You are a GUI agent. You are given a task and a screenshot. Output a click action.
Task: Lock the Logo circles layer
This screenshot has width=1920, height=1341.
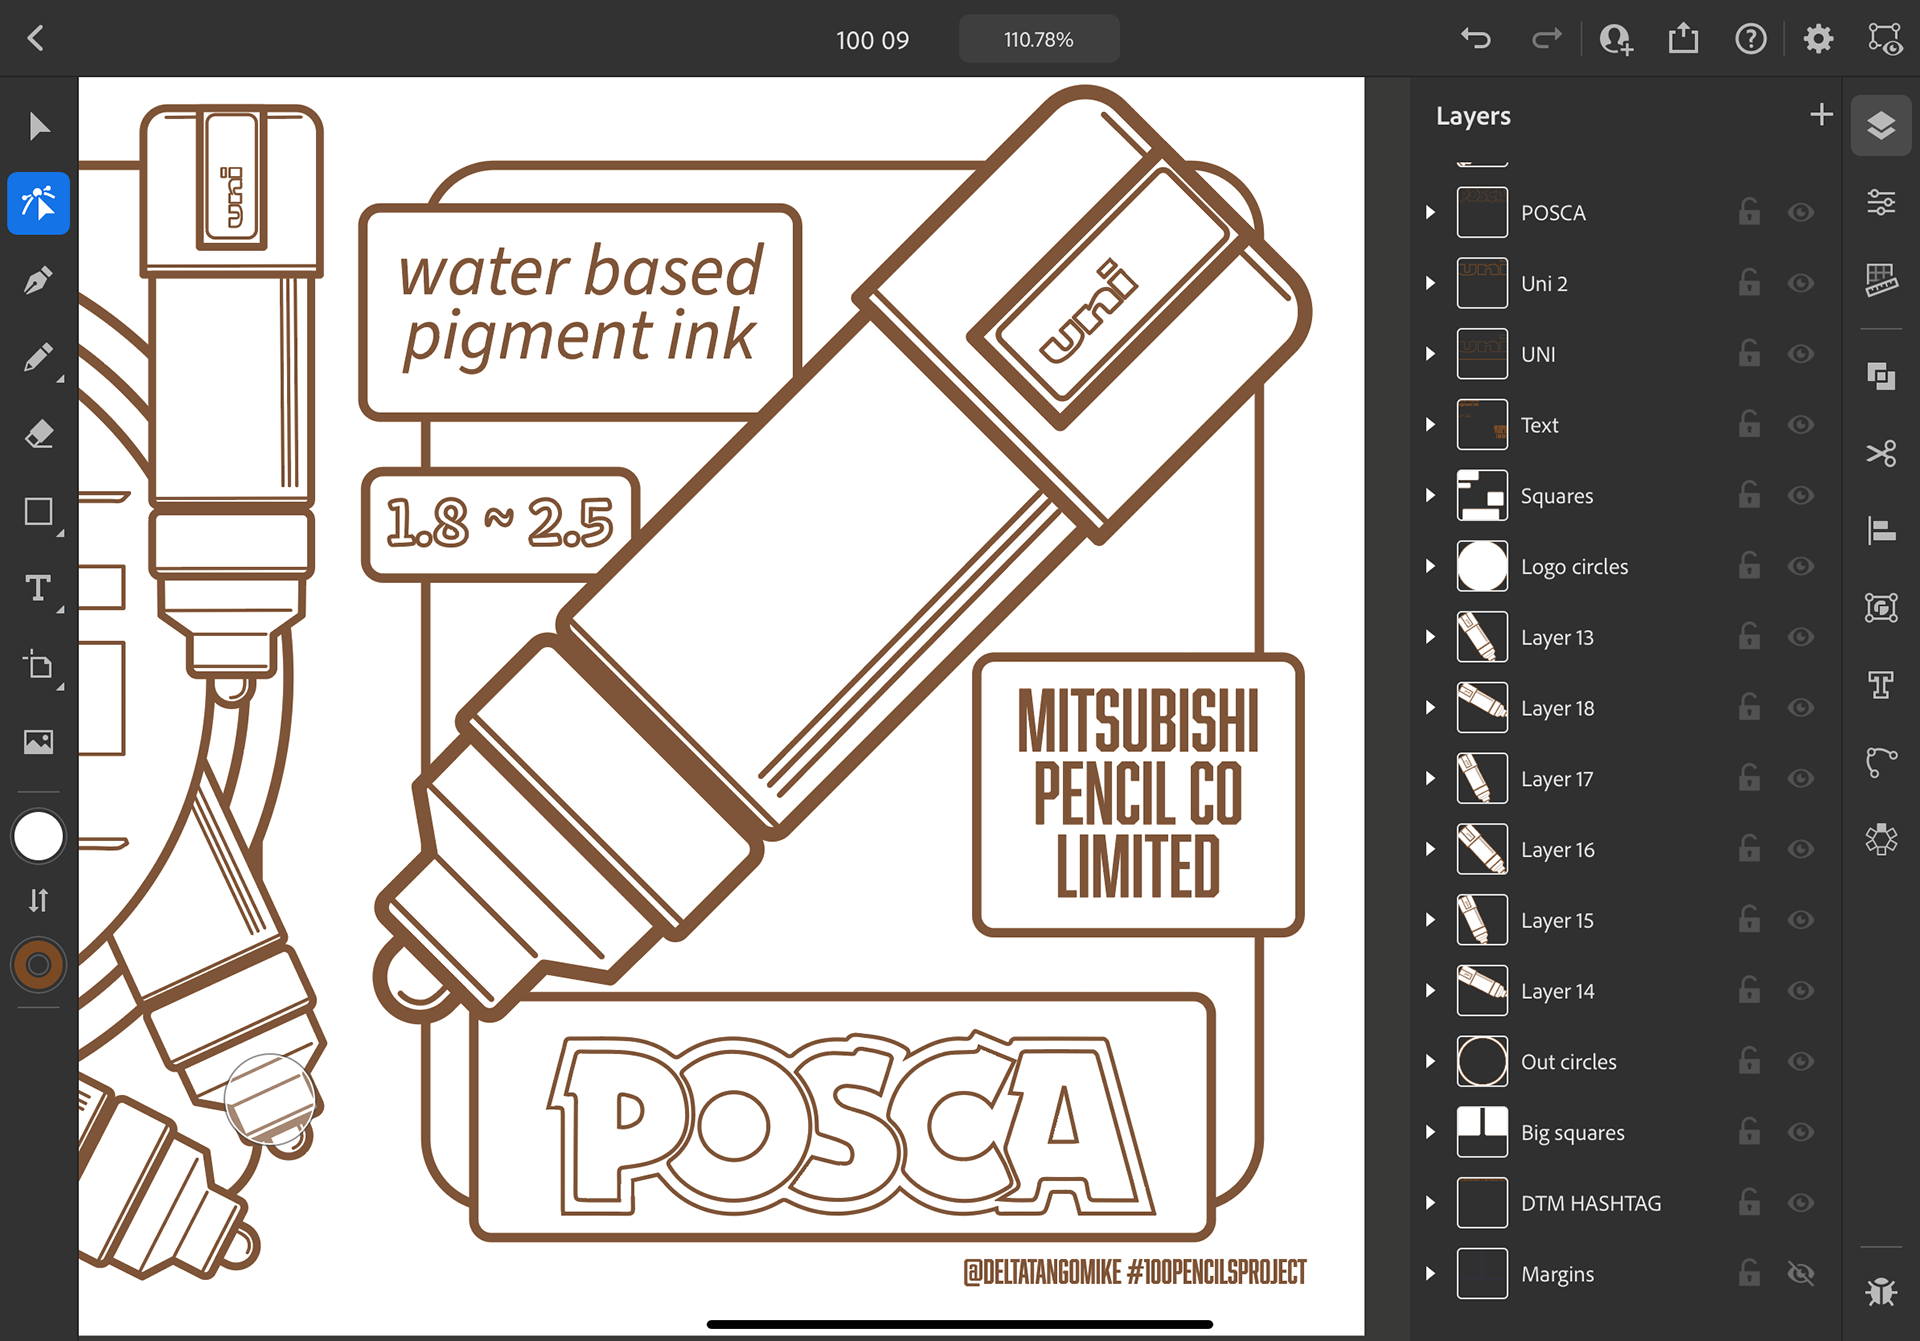coord(1749,566)
